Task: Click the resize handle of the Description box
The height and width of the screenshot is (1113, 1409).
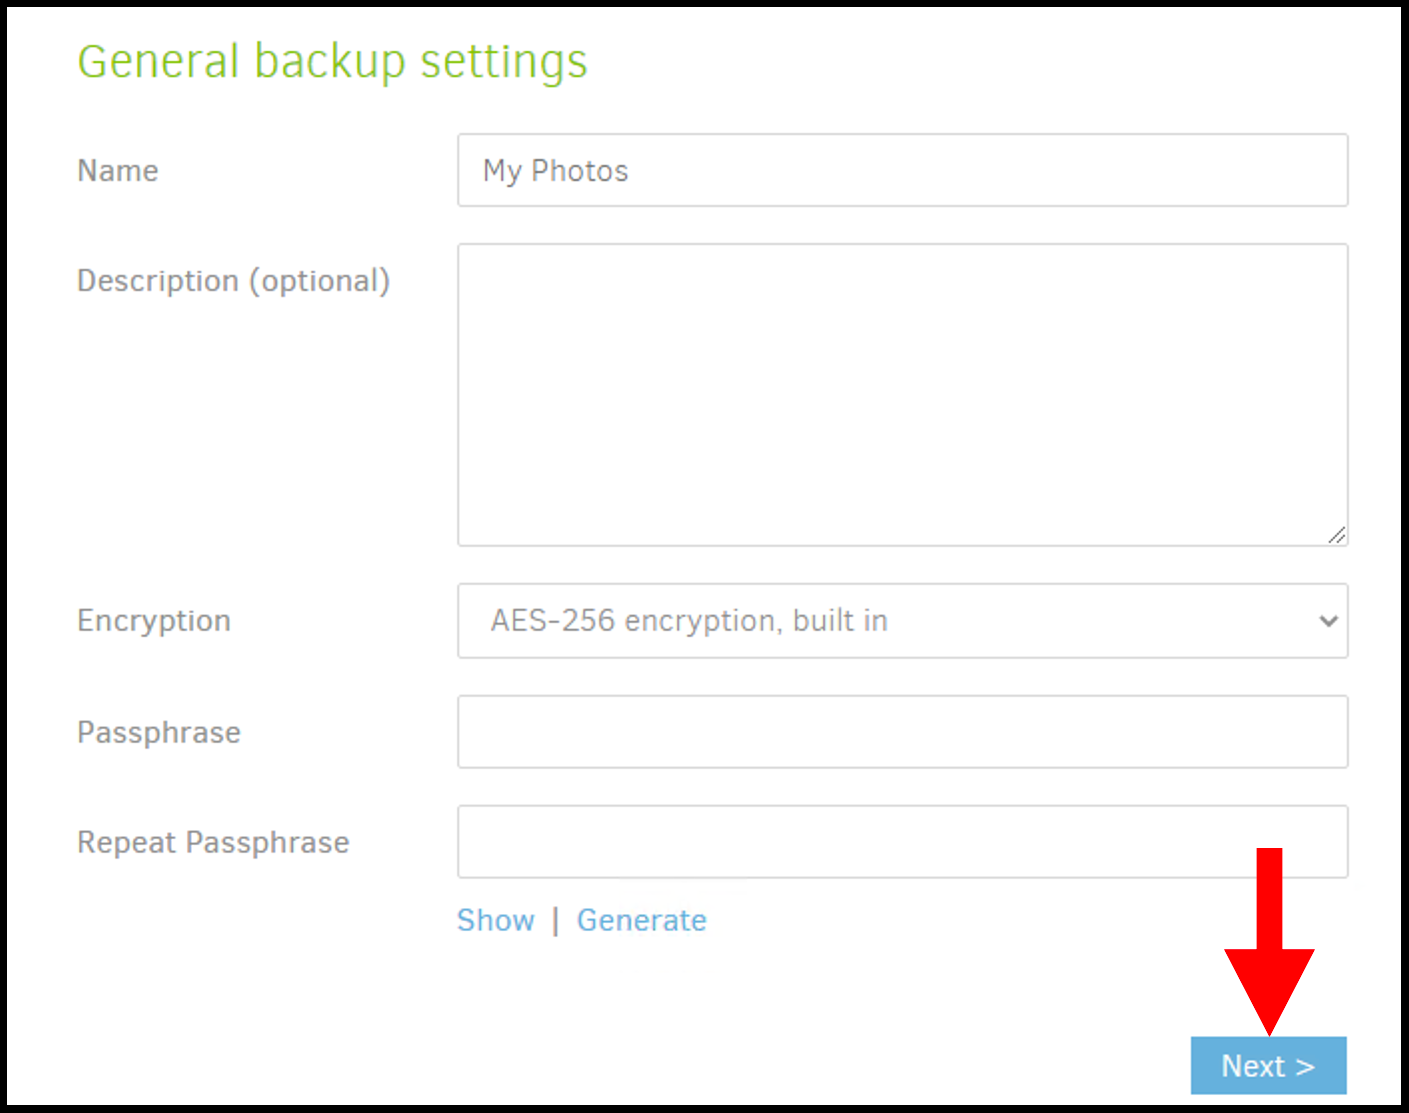Action: tap(1337, 536)
